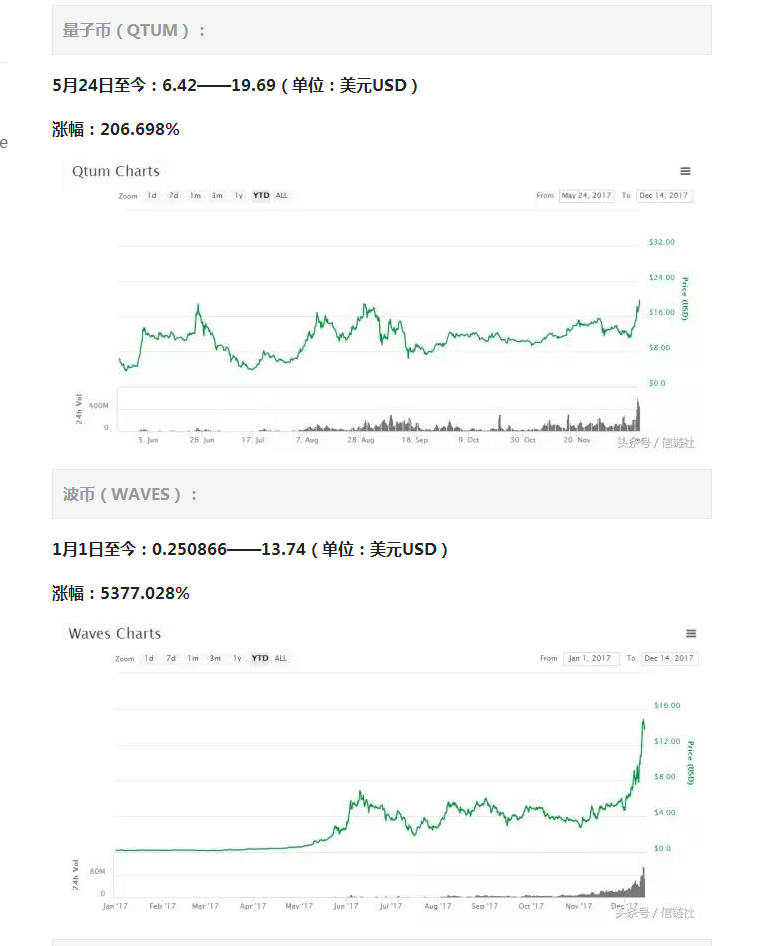Select 7d zoom on Waves chart
Viewport: 767px width, 946px height.
171,658
